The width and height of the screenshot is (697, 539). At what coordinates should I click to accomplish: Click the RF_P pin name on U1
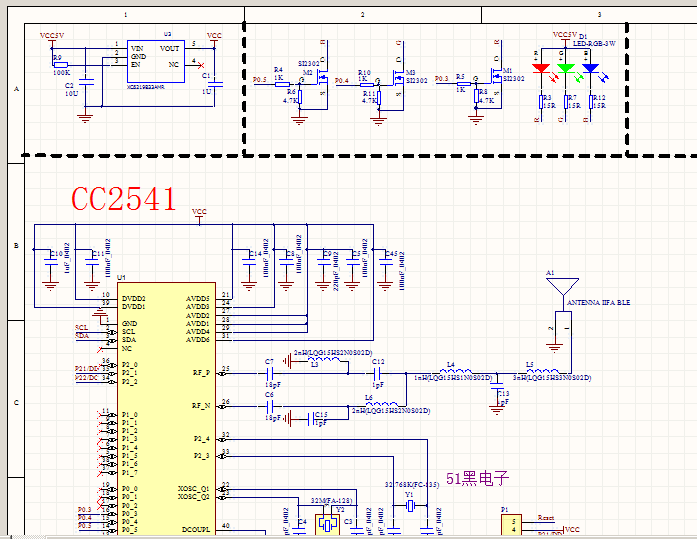(201, 373)
